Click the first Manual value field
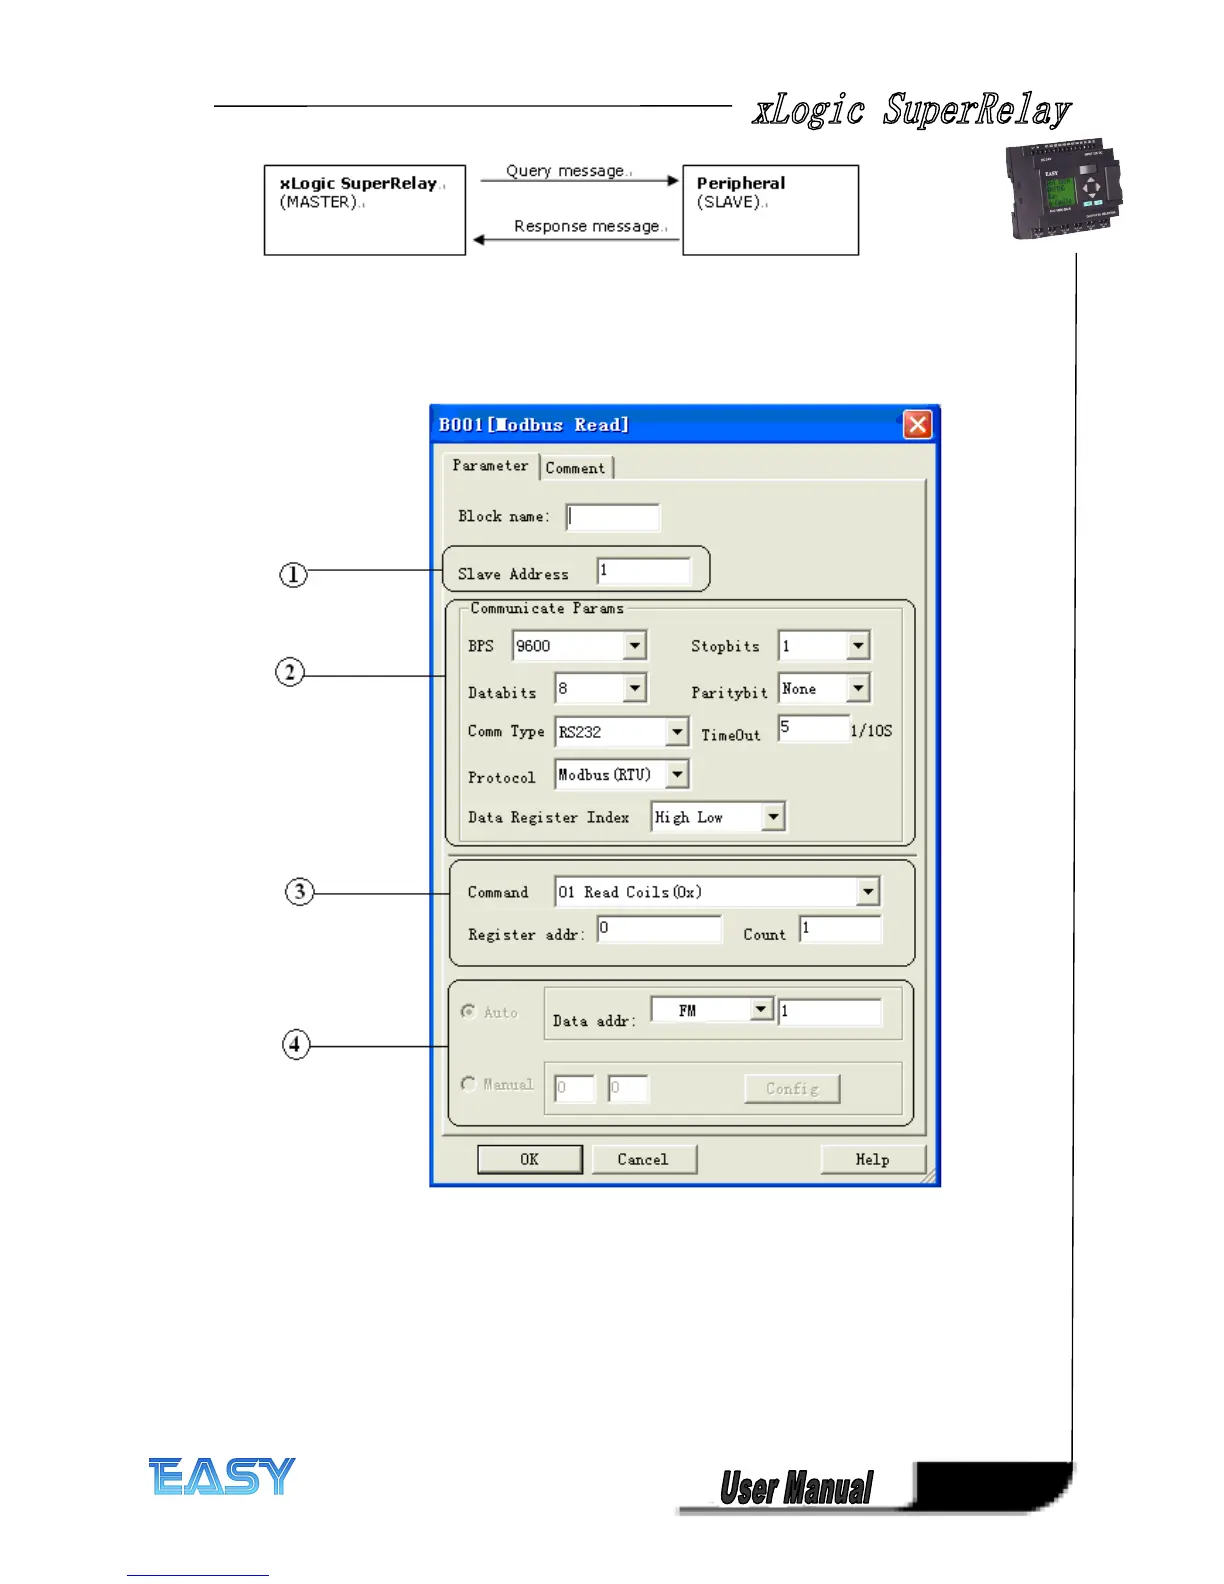The height and width of the screenshot is (1584, 1224). coord(574,1088)
